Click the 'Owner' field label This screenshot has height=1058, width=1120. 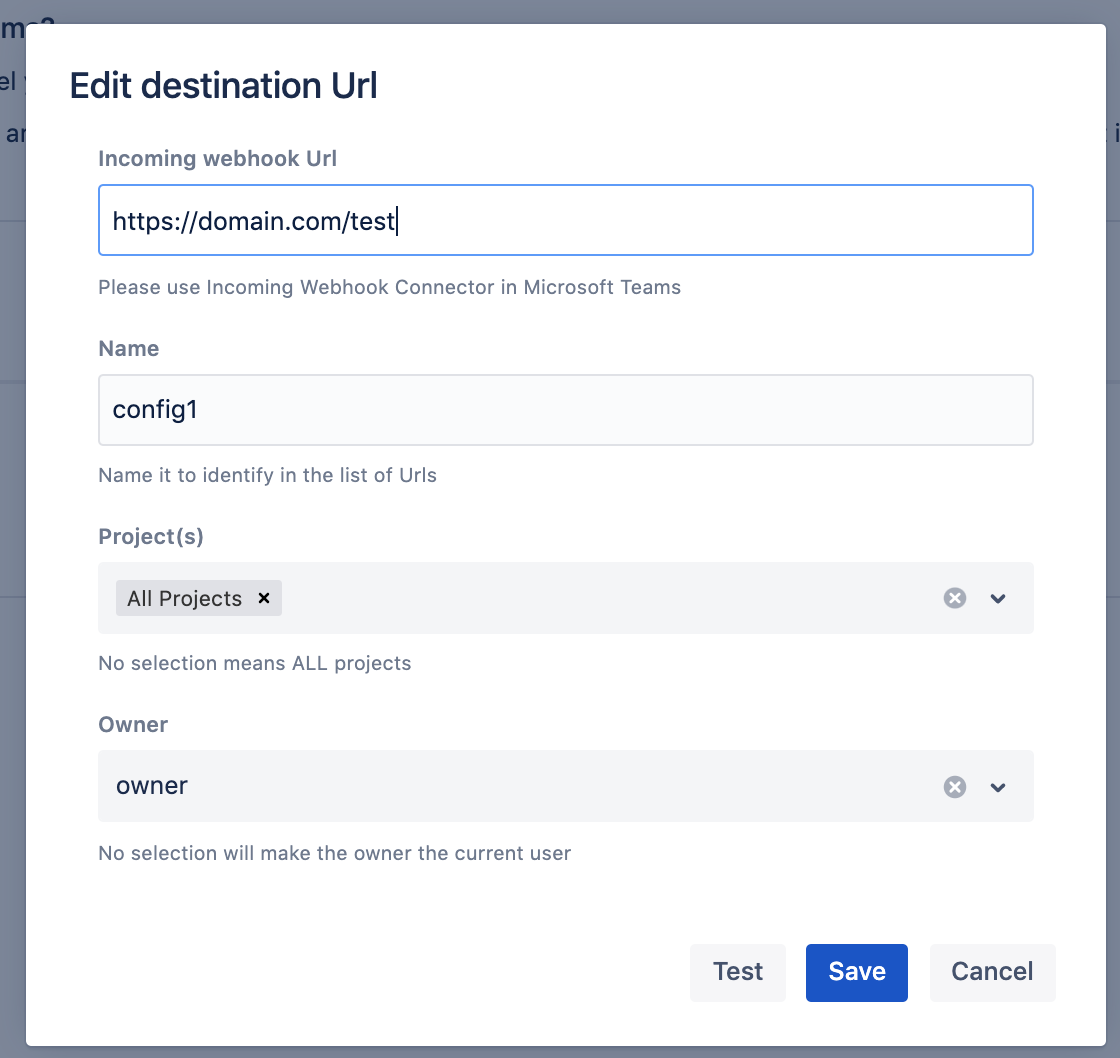tap(133, 724)
